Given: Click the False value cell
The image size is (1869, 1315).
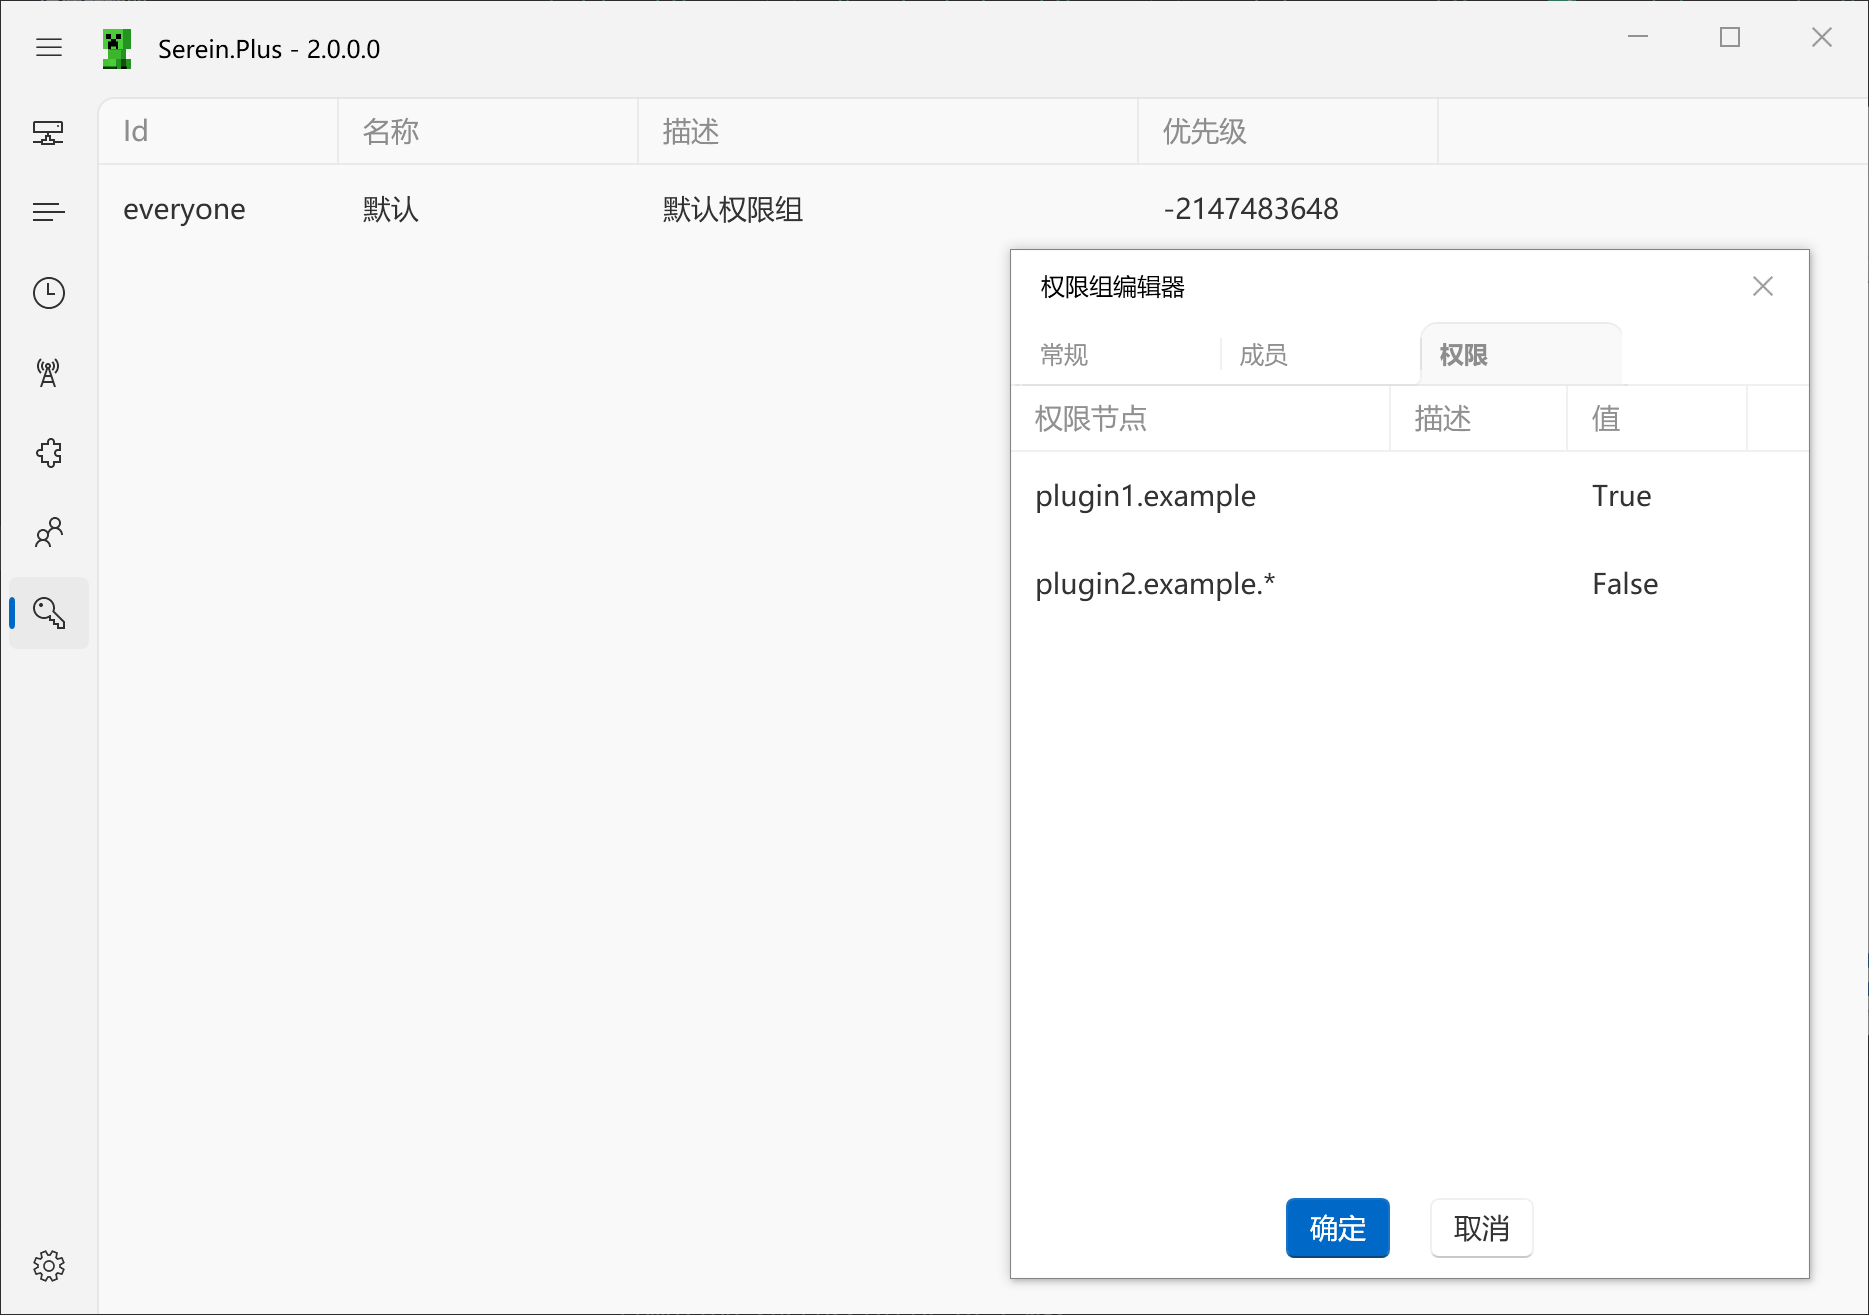Looking at the screenshot, I should click(x=1625, y=584).
